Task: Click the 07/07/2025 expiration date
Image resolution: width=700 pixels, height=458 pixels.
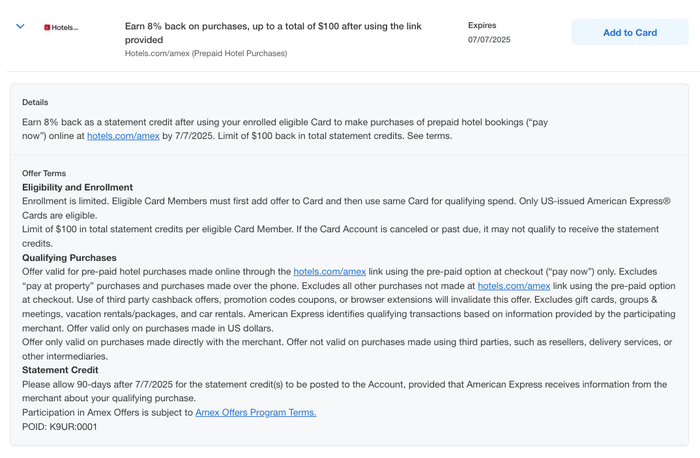Action: (x=489, y=40)
